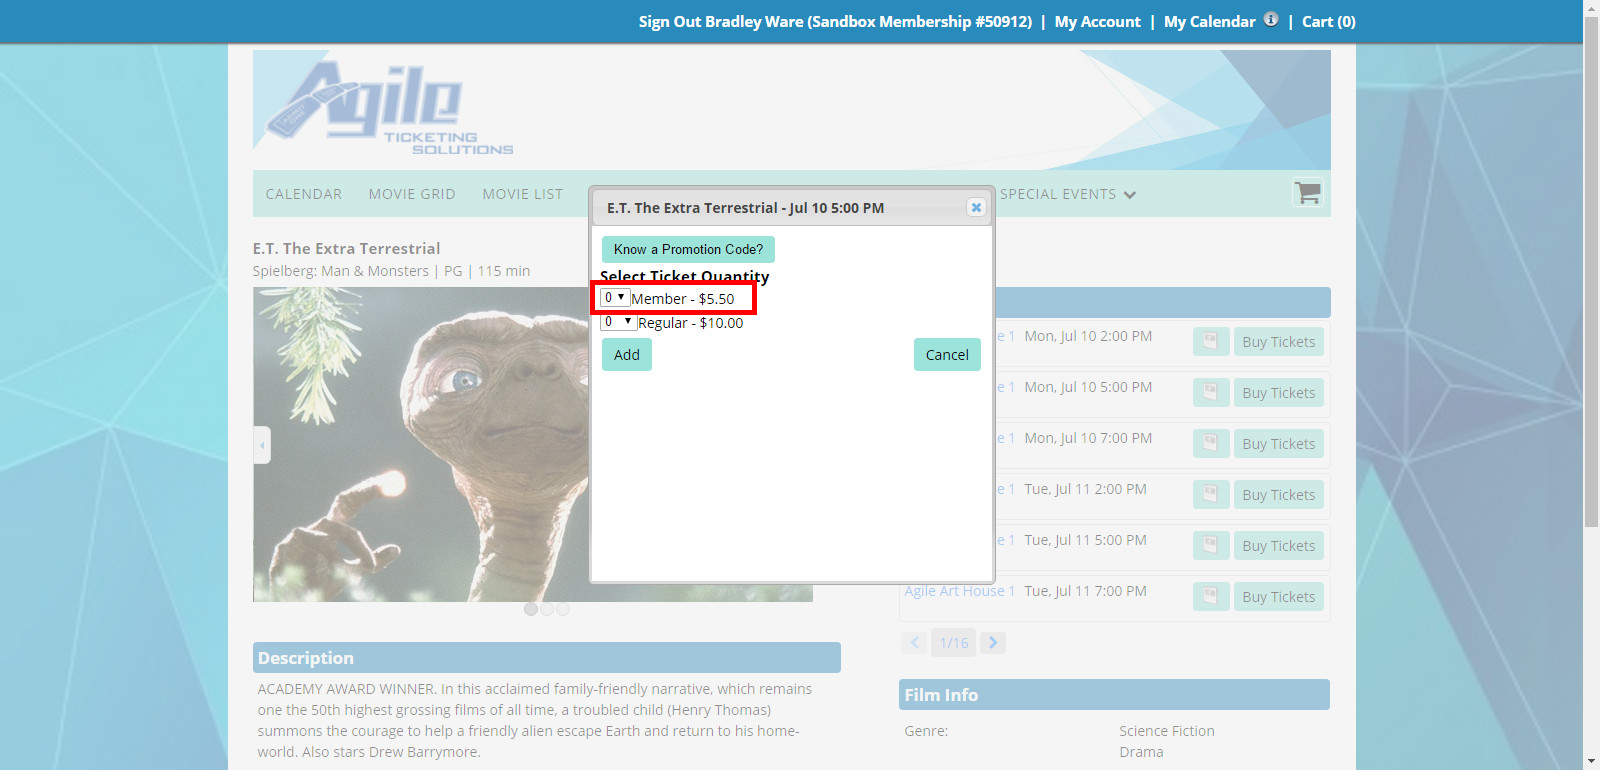This screenshot has height=770, width=1600.
Task: Click ticket icon for Mon, Jul 10 5:00 PM
Action: click(x=1211, y=392)
